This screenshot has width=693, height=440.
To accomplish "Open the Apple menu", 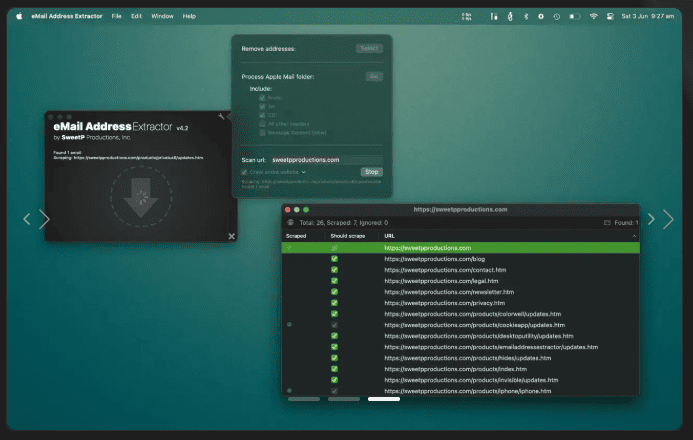I will coord(19,16).
